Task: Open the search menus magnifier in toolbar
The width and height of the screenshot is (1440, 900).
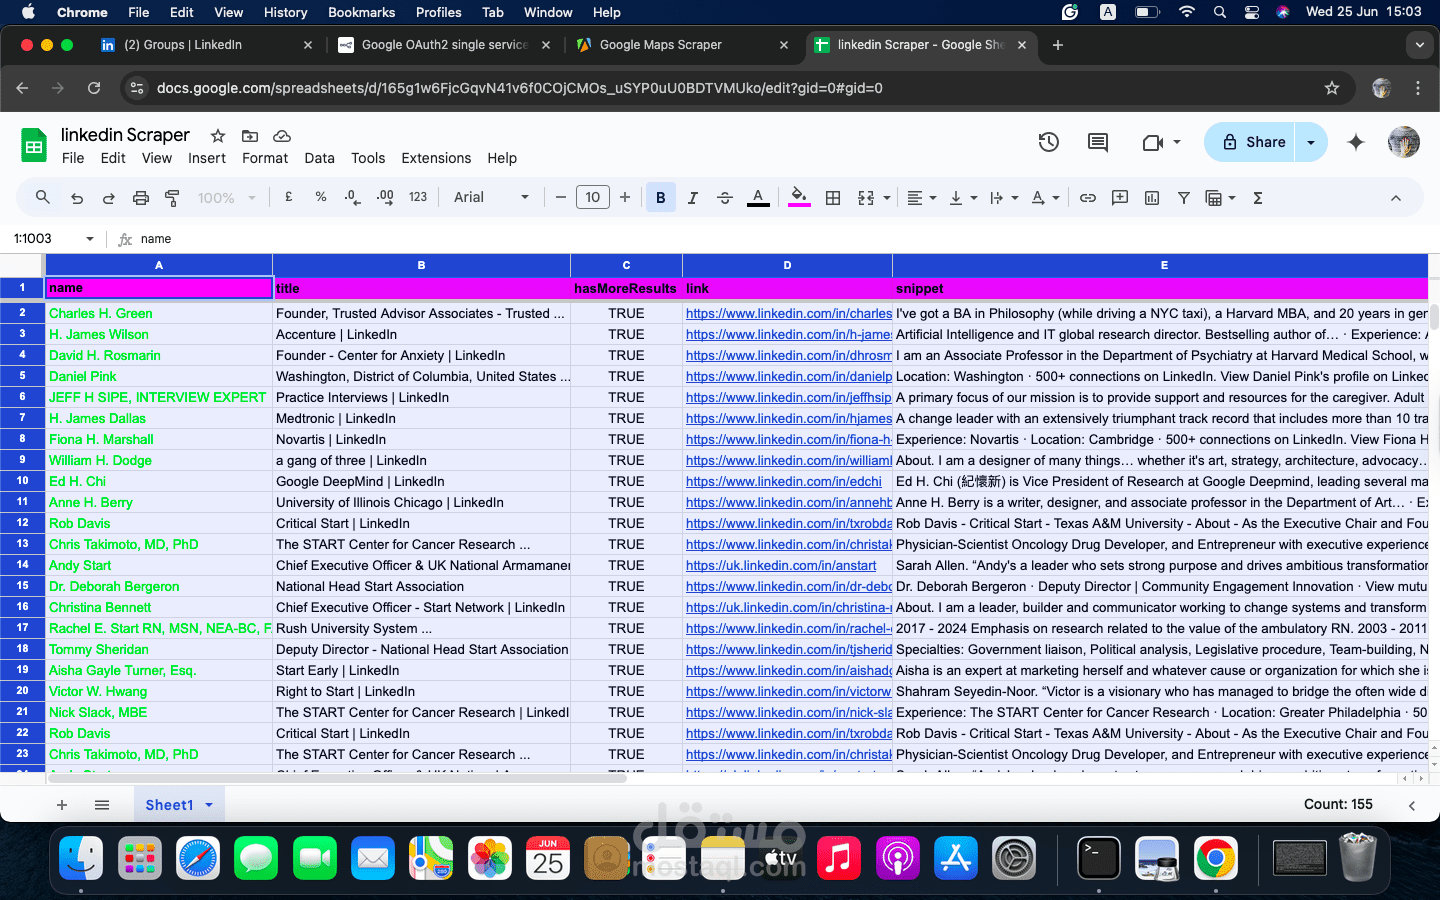Action: (42, 198)
